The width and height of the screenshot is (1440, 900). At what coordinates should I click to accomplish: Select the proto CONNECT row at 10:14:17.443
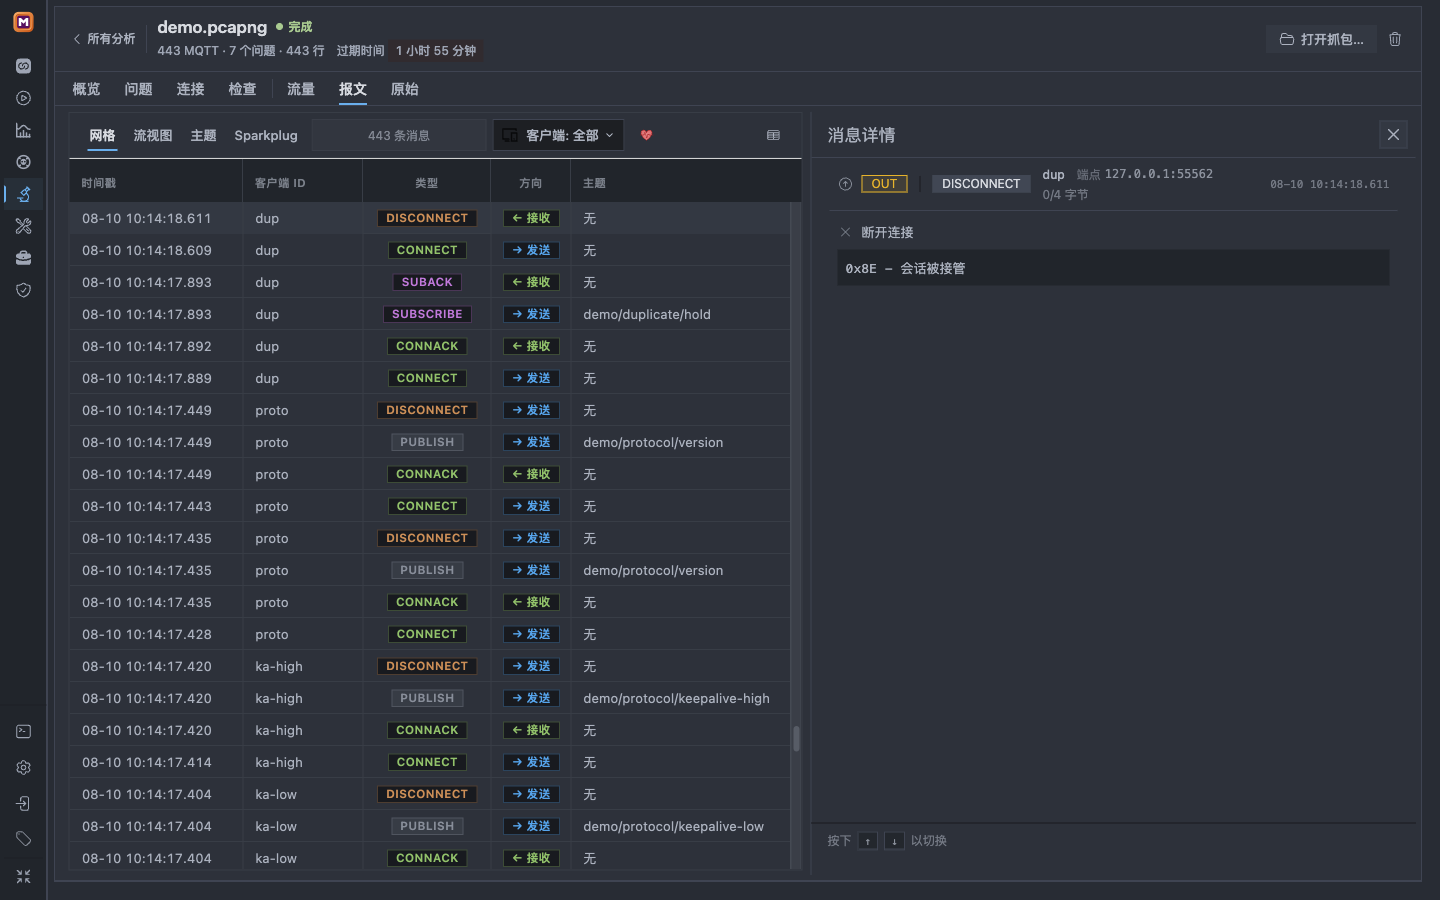click(430, 506)
